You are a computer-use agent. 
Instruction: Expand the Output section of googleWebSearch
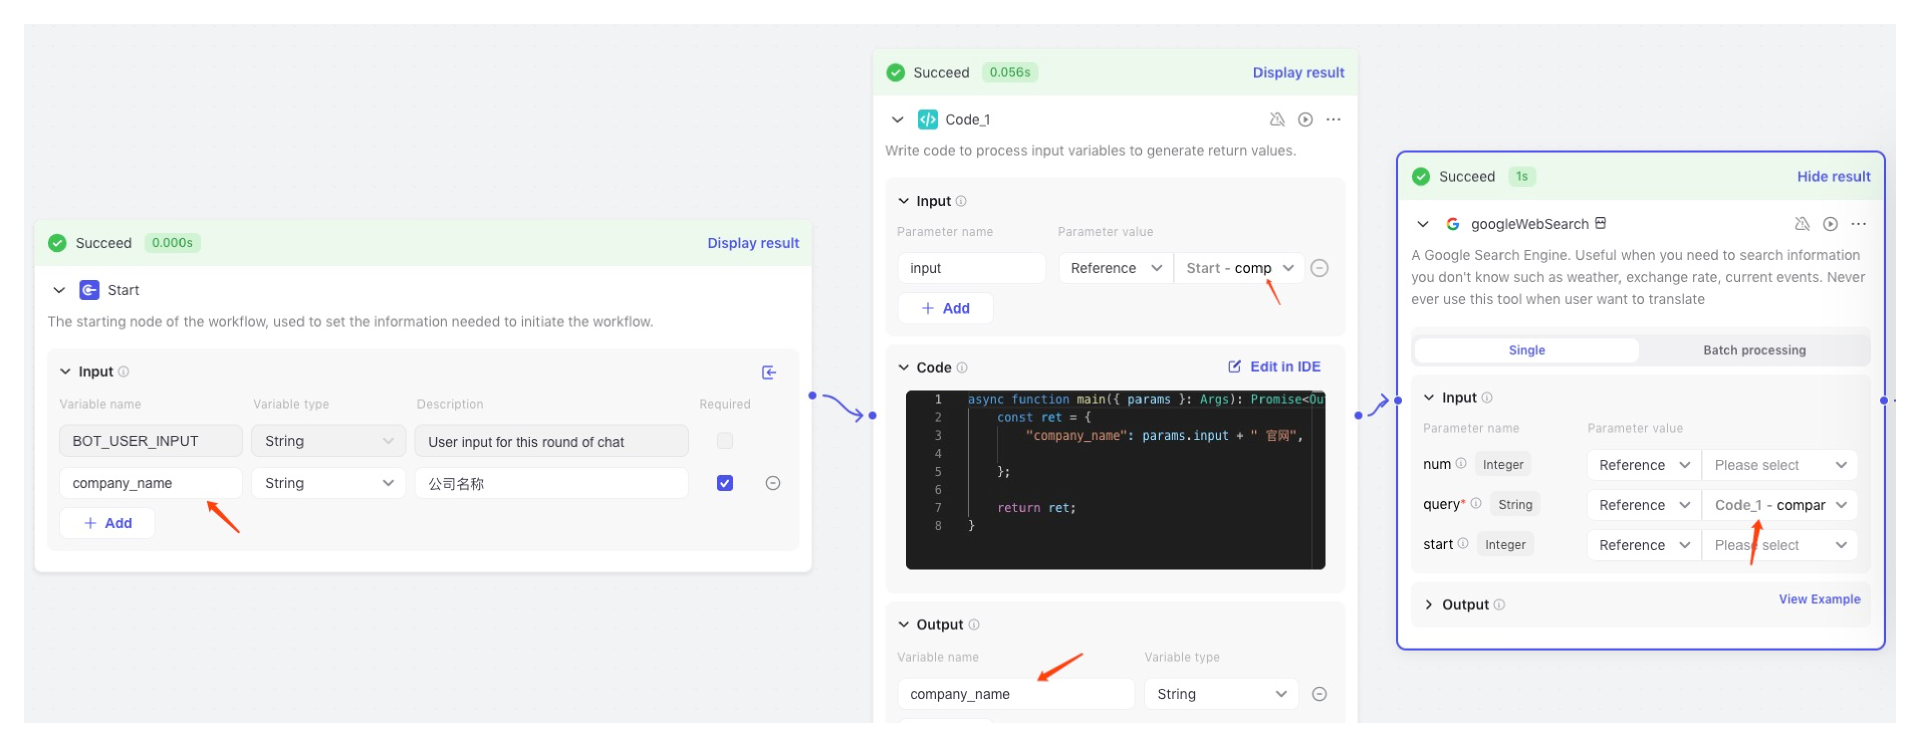click(1429, 605)
